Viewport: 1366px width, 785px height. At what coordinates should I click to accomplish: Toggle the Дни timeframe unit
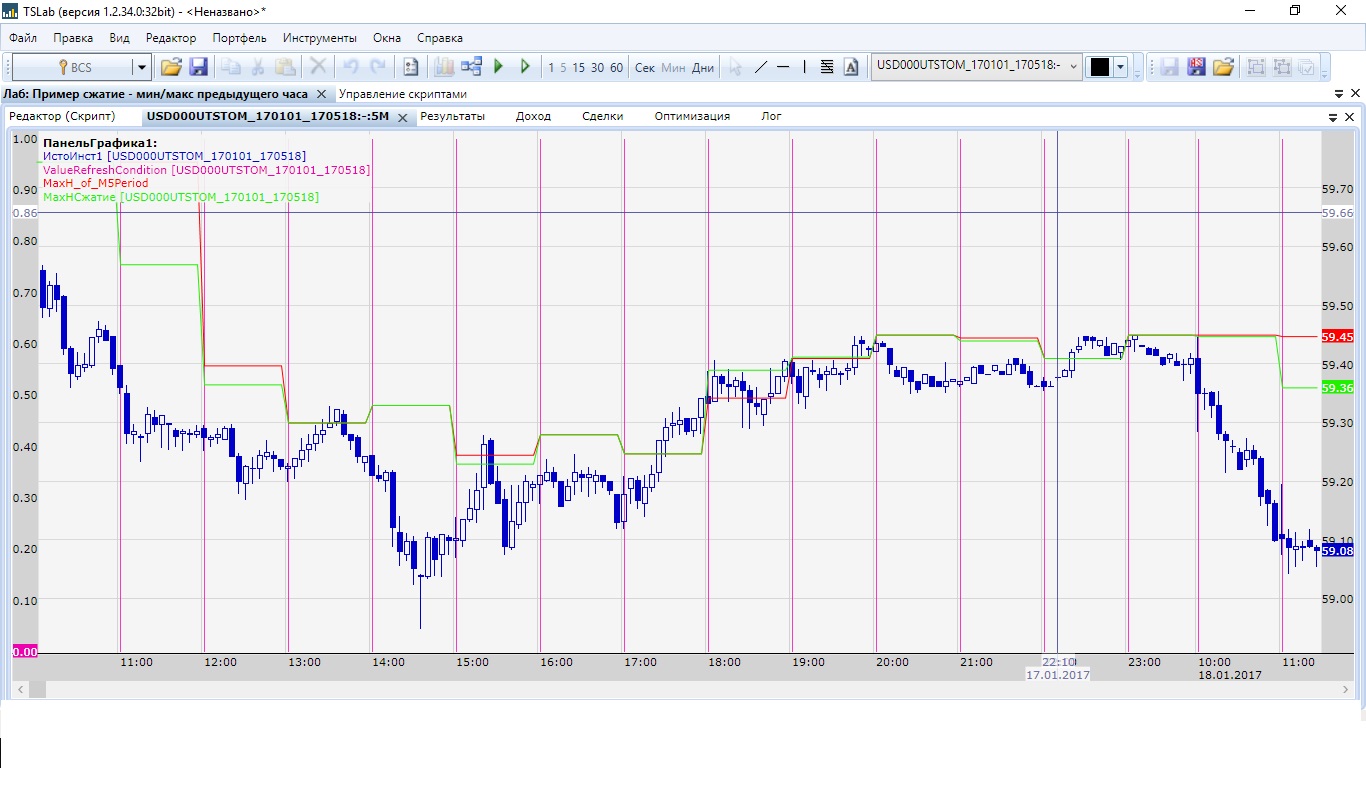[x=703, y=68]
